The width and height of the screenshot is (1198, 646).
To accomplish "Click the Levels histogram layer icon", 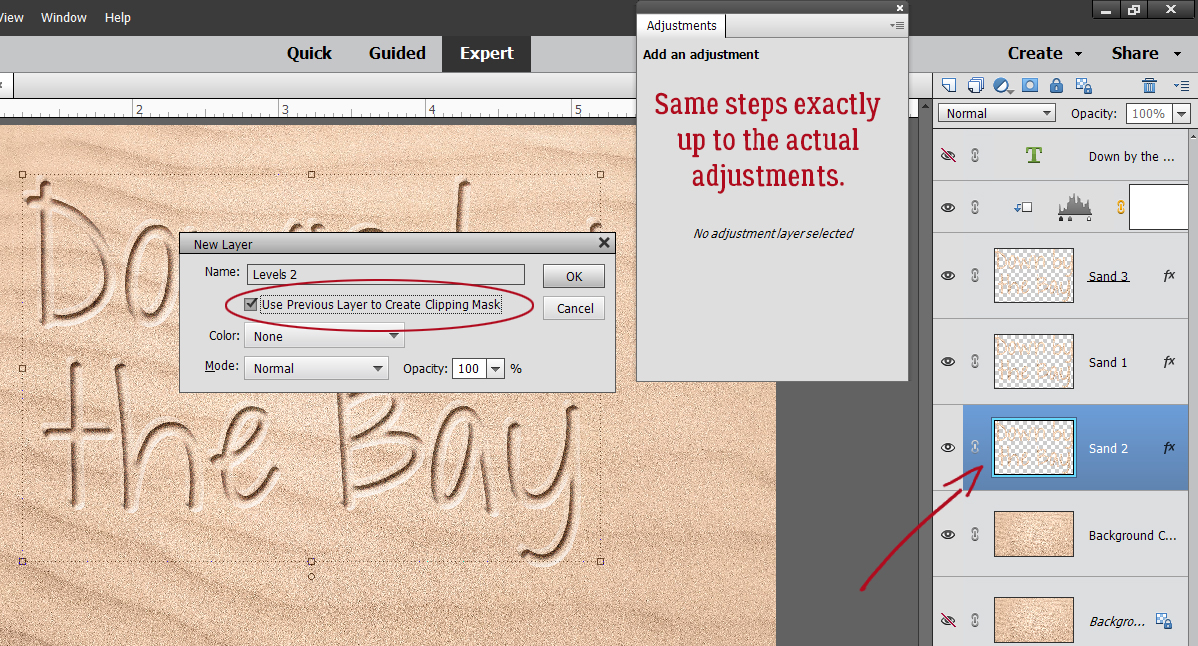I will (x=1074, y=208).
